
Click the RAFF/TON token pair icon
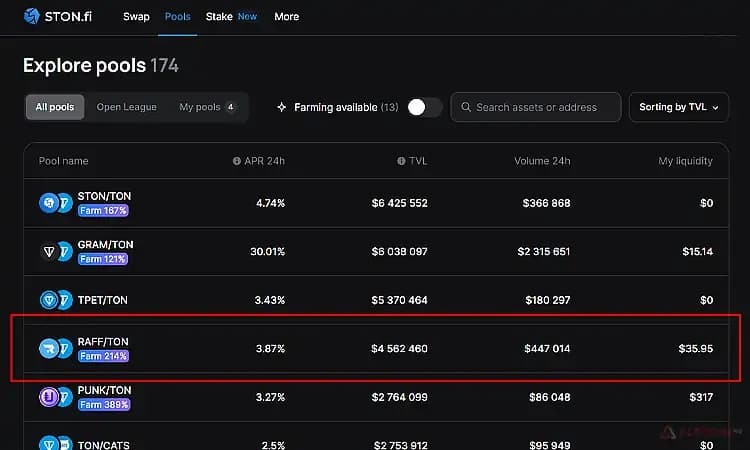(56, 349)
